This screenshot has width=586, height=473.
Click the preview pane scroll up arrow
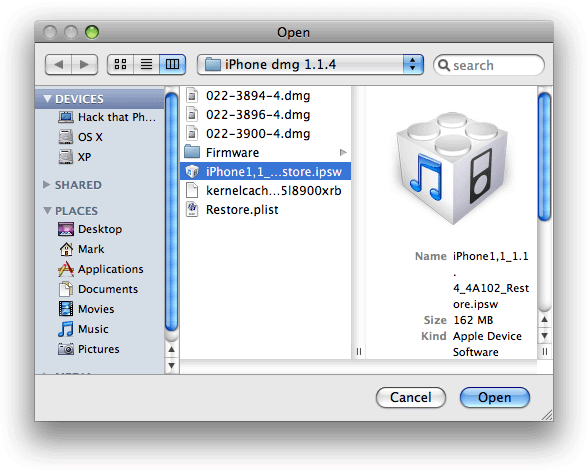tap(545, 319)
